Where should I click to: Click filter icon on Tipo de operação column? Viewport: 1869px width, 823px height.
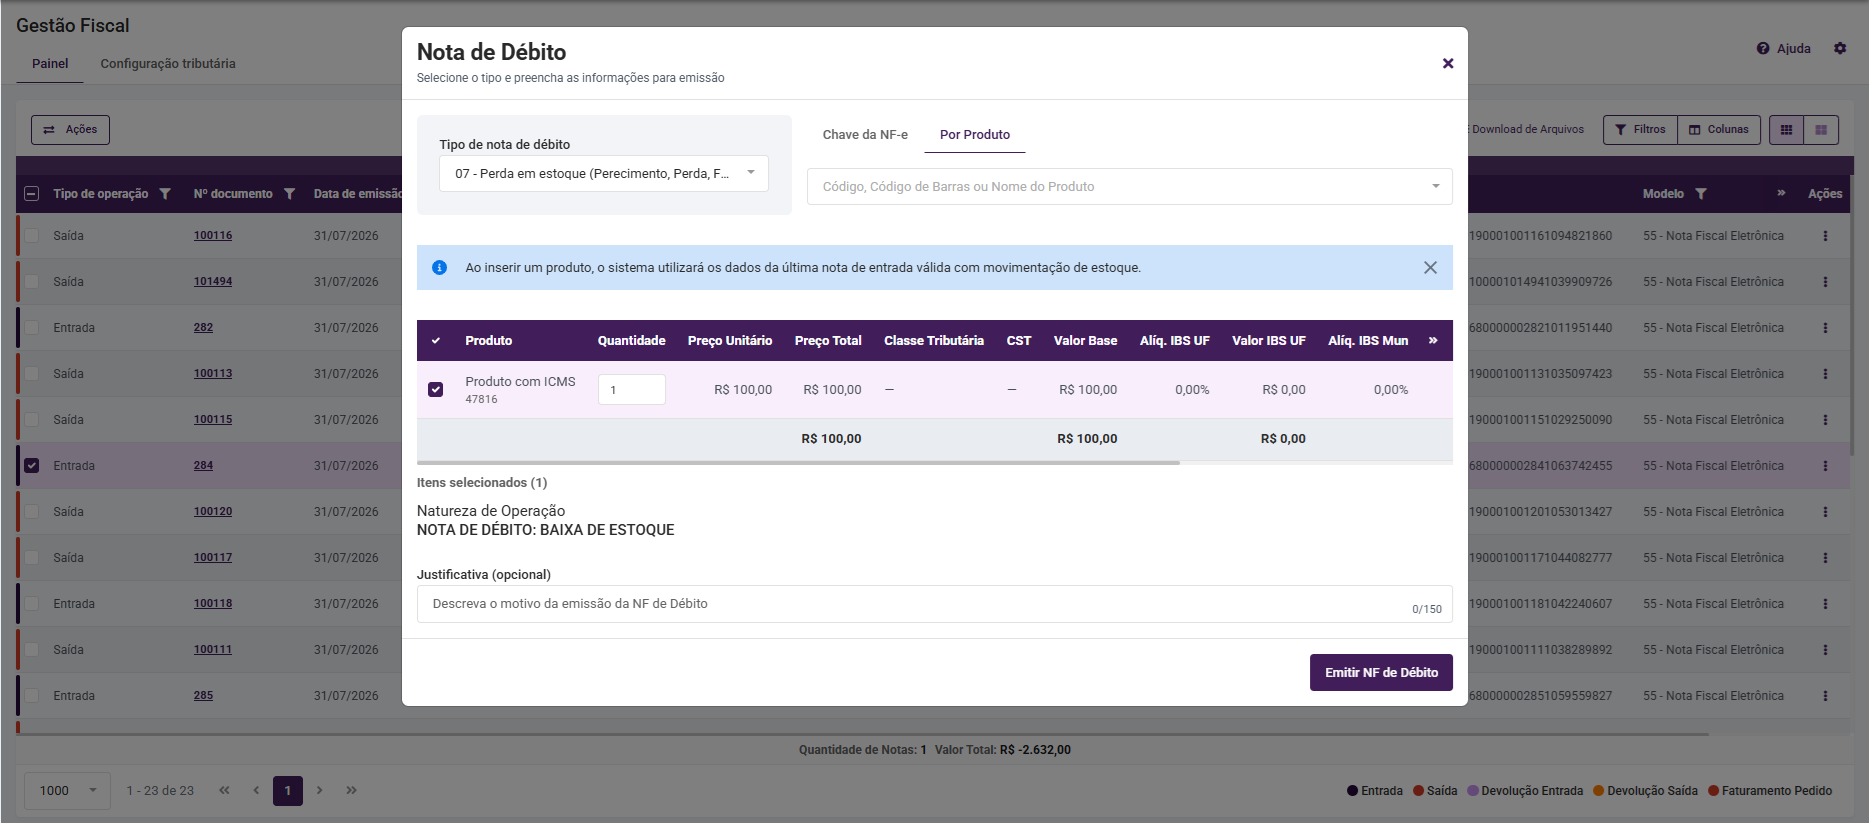(165, 194)
